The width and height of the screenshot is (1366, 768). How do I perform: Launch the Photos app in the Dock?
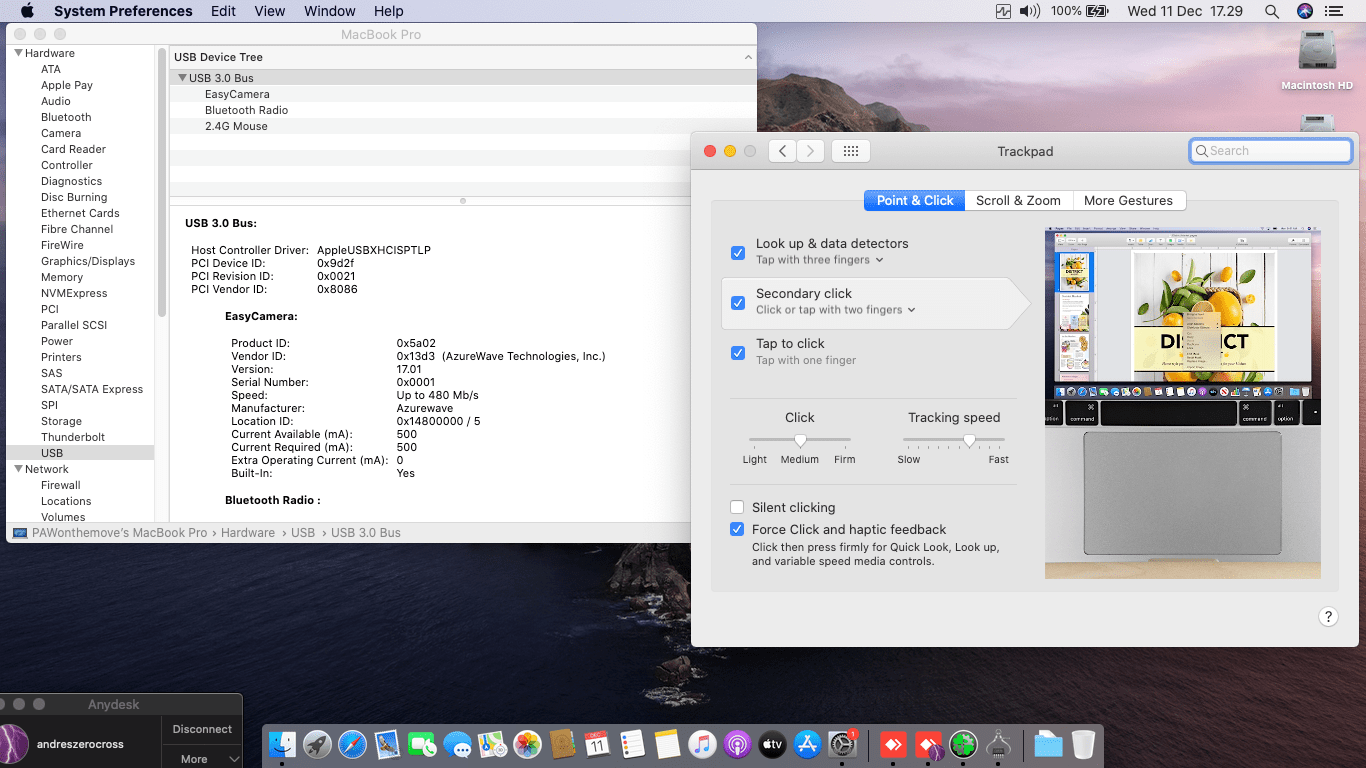(x=527, y=745)
